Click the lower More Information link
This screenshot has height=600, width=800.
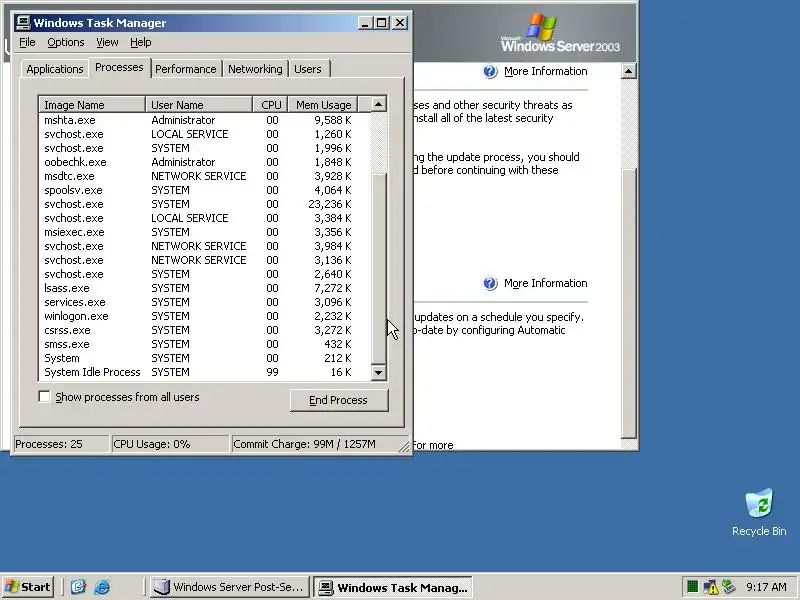(x=545, y=283)
